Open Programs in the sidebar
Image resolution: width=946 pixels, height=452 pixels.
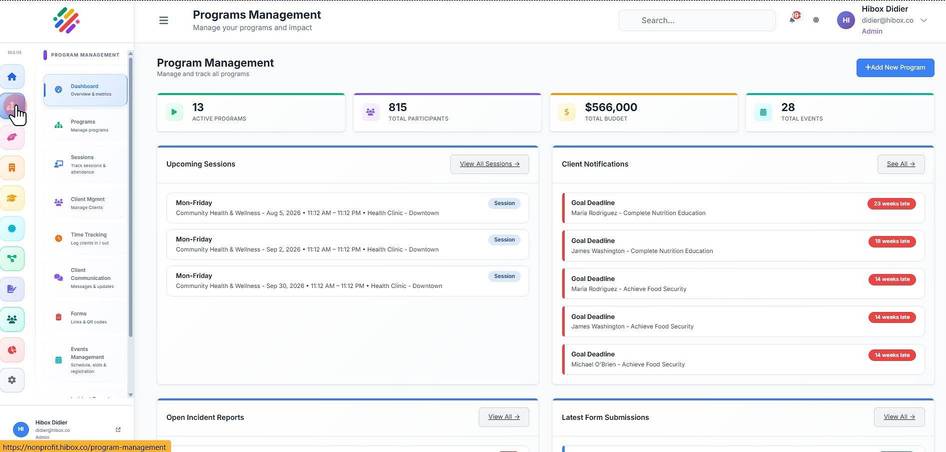point(85,126)
